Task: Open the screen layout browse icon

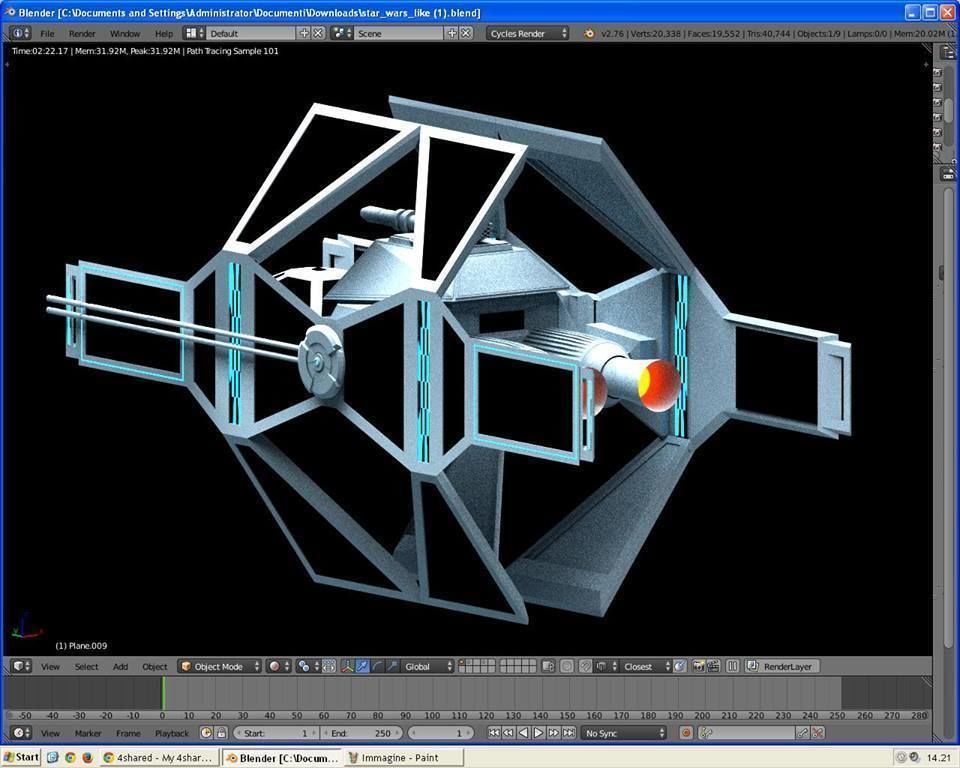Action: 195,33
